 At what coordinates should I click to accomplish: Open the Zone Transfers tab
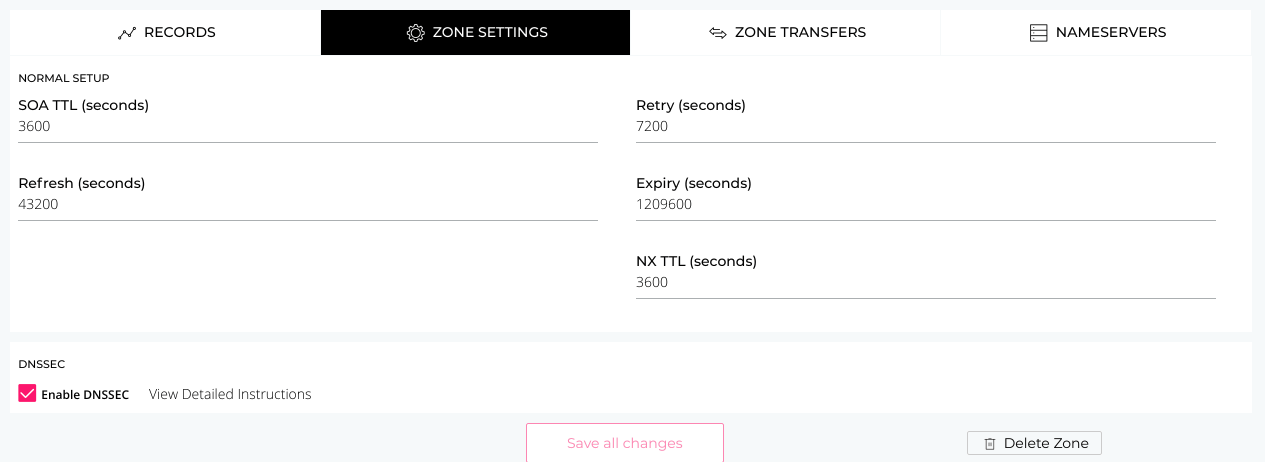786,33
